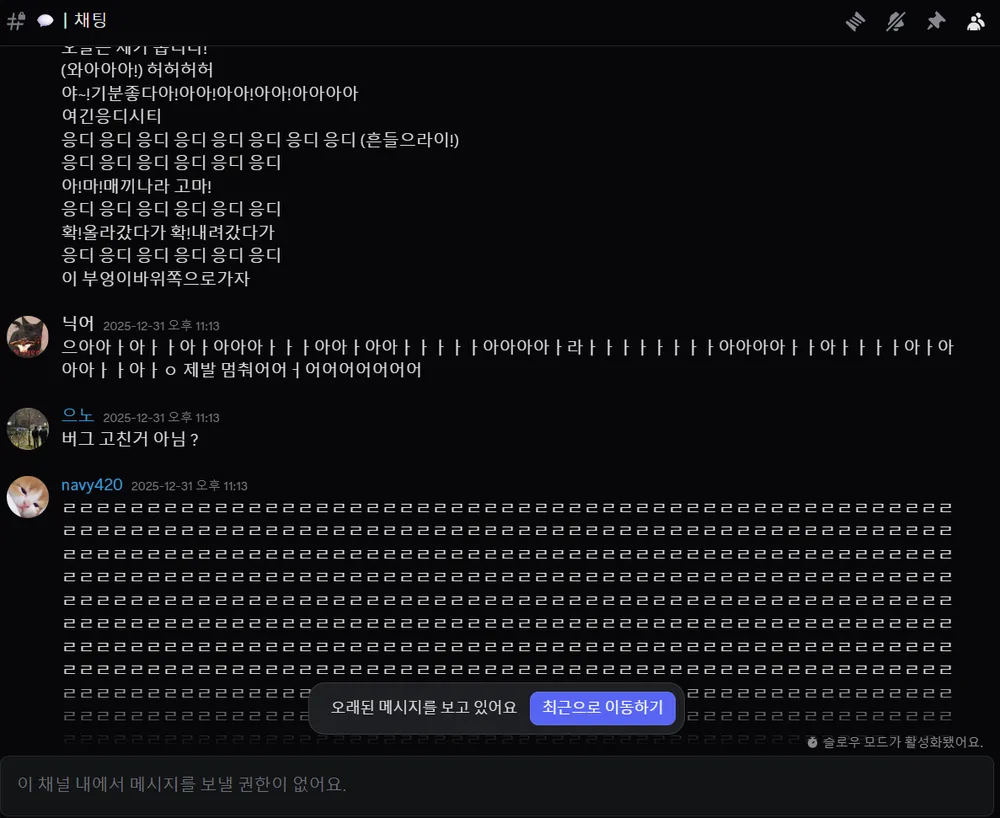This screenshot has width=1000, height=818.
Task: Click the username navy420
Action: pyautogui.click(x=91, y=484)
